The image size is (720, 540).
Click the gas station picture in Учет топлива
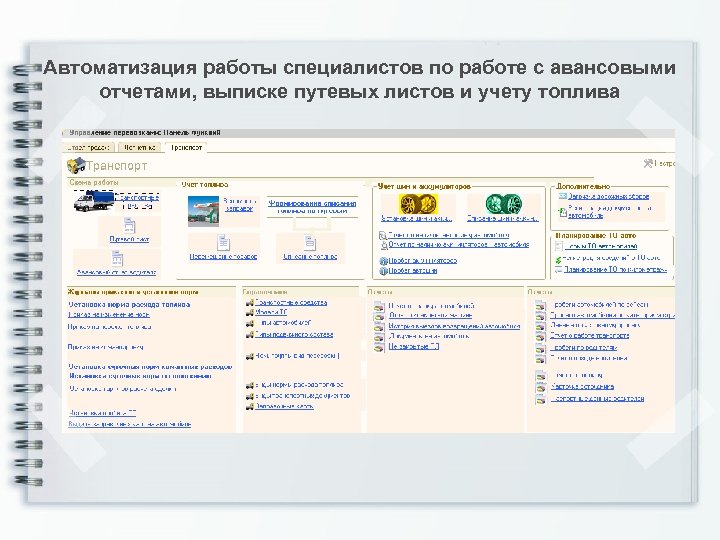click(203, 211)
